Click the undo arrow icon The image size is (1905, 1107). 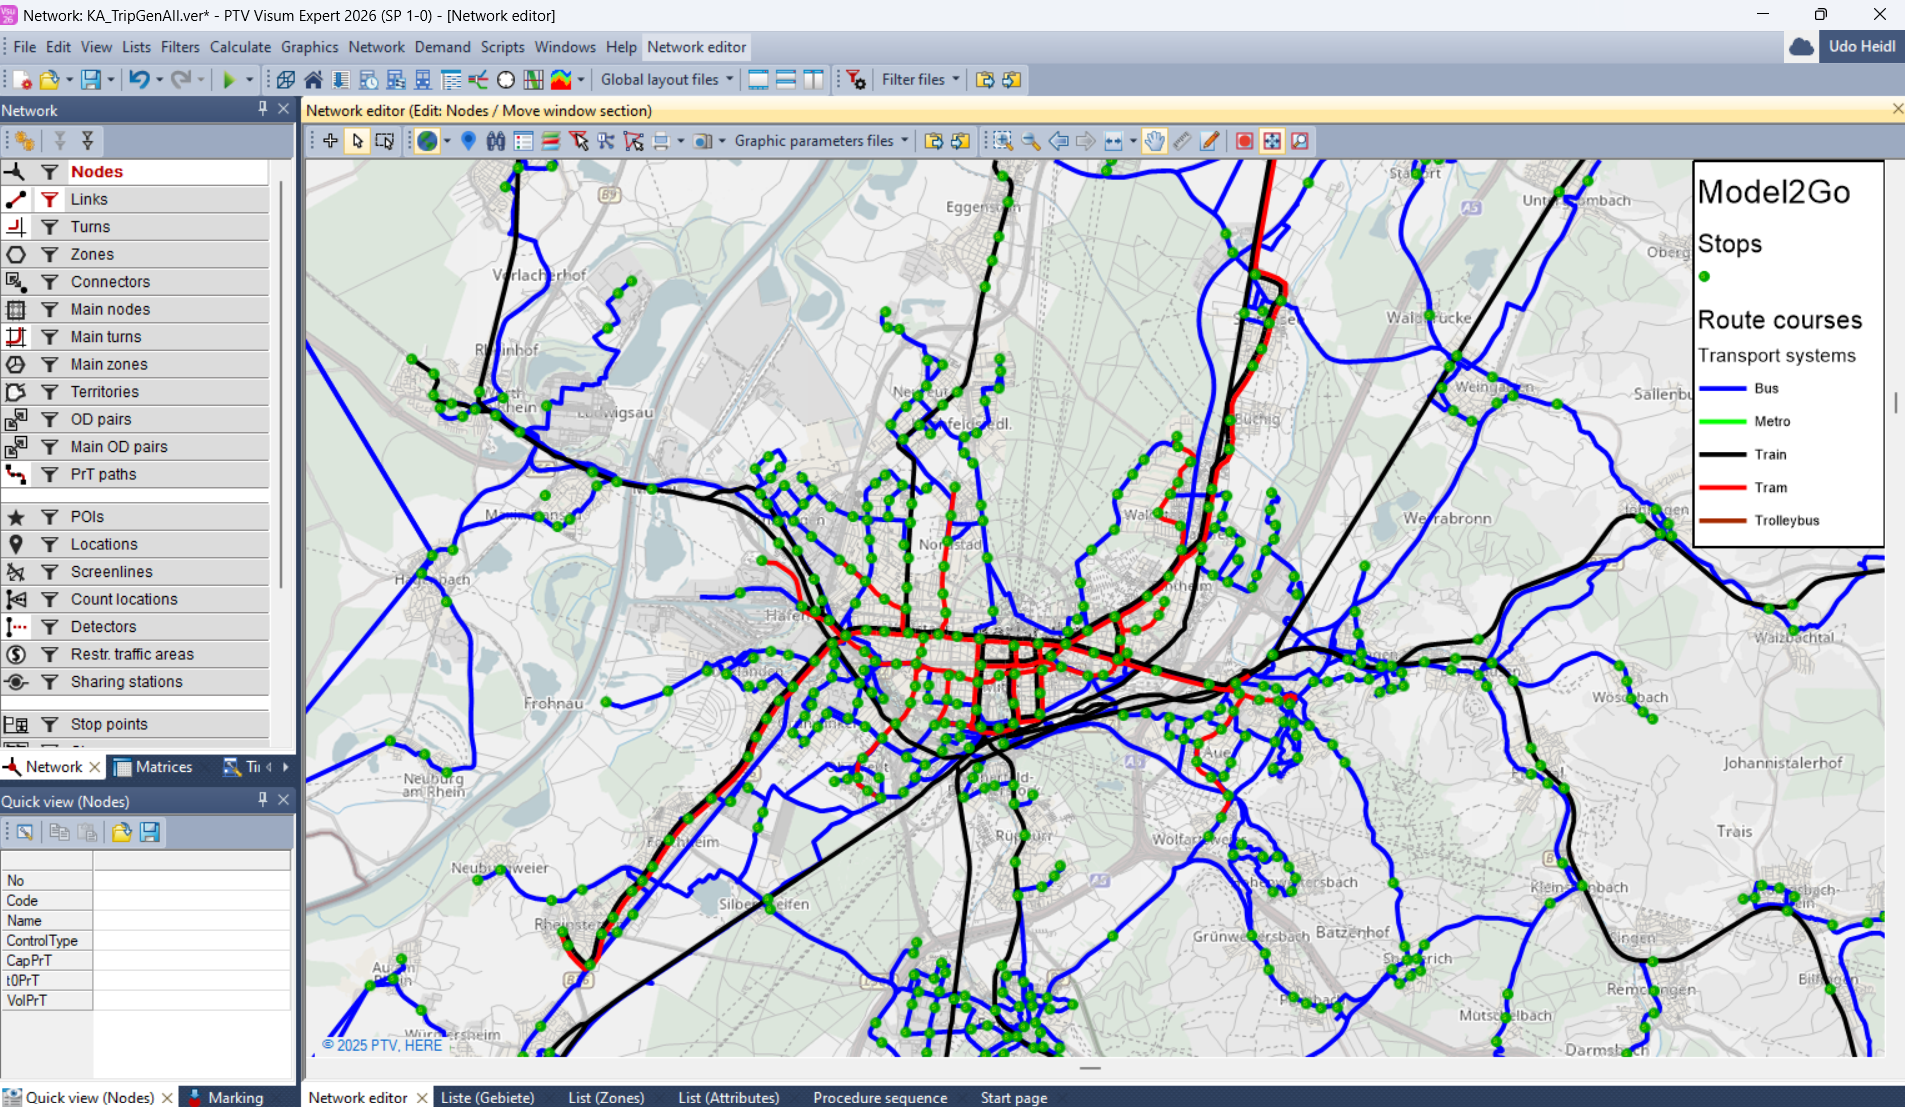138,80
